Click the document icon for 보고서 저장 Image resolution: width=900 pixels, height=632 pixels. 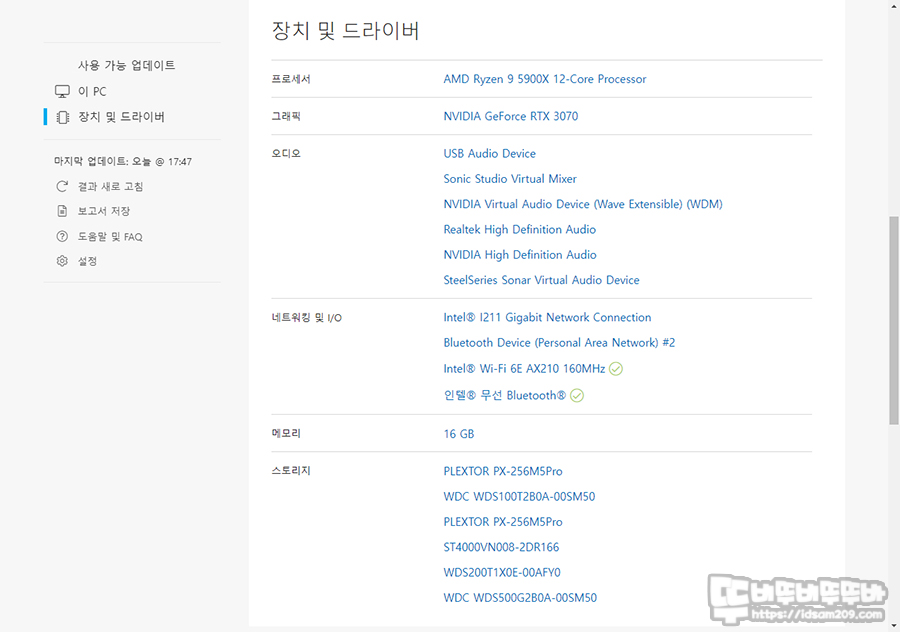coord(62,211)
